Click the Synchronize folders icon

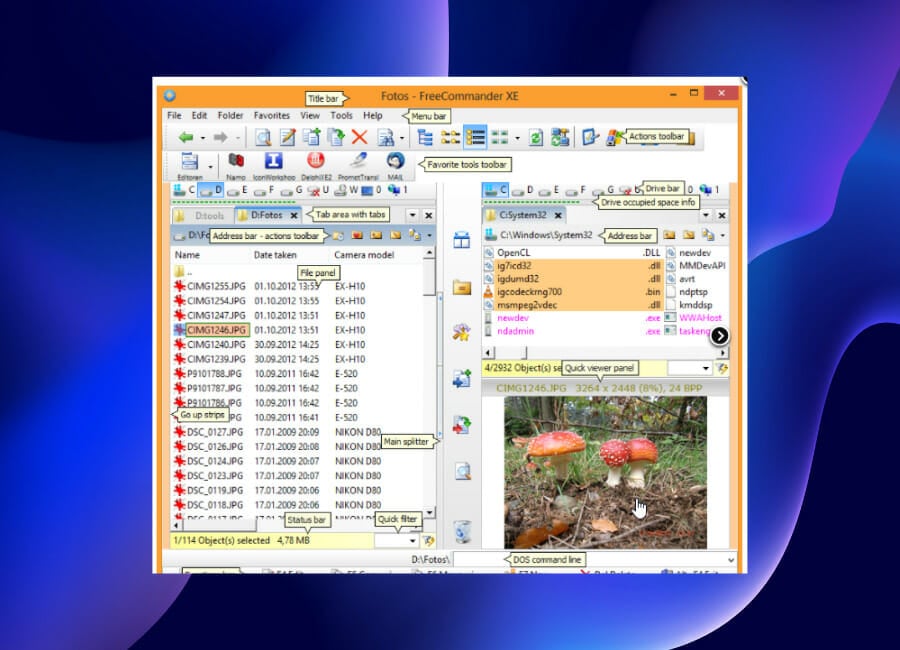click(560, 137)
